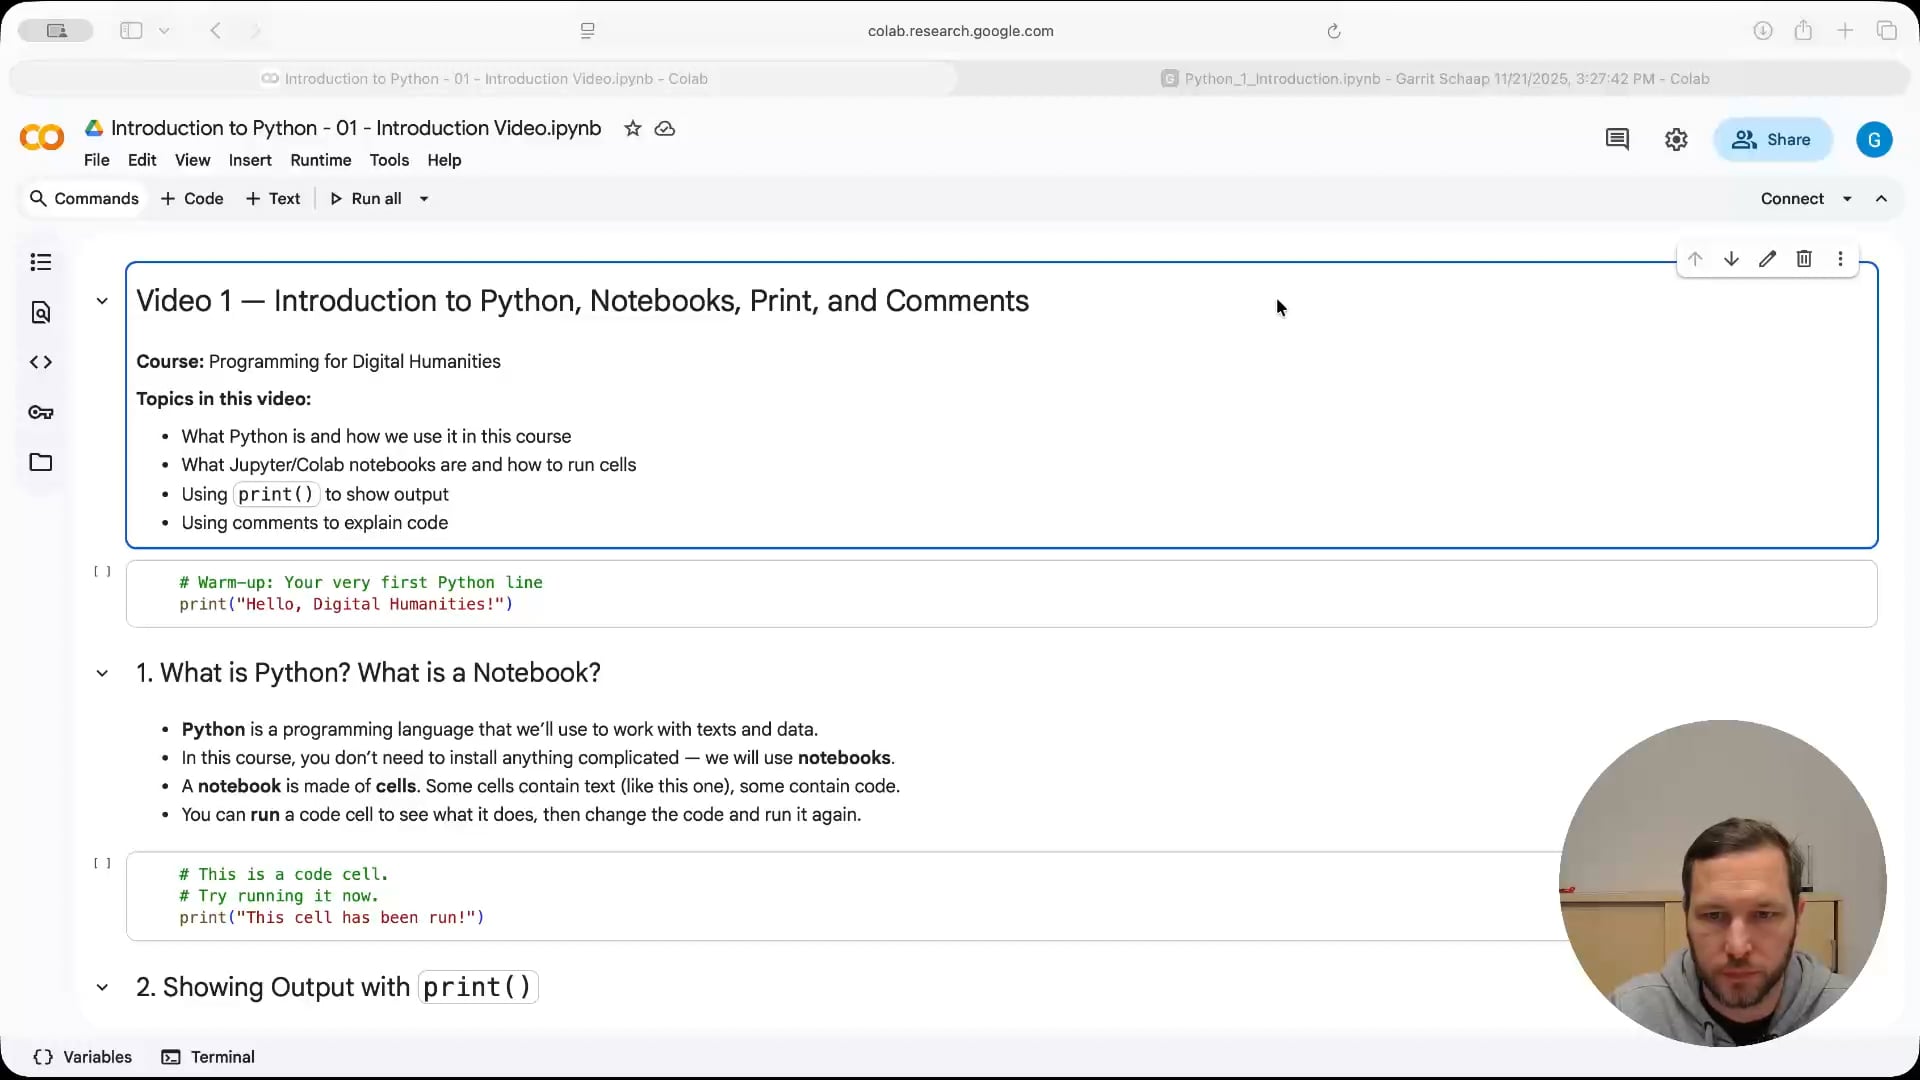Viewport: 1920px width, 1080px height.
Task: Open the Help menu
Action: pos(444,160)
